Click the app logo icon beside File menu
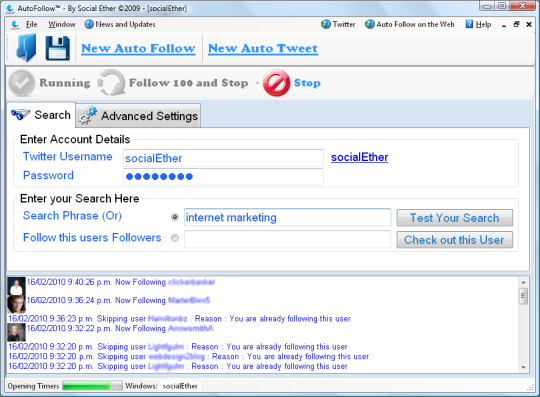This screenshot has height=397, width=540. coord(15,24)
